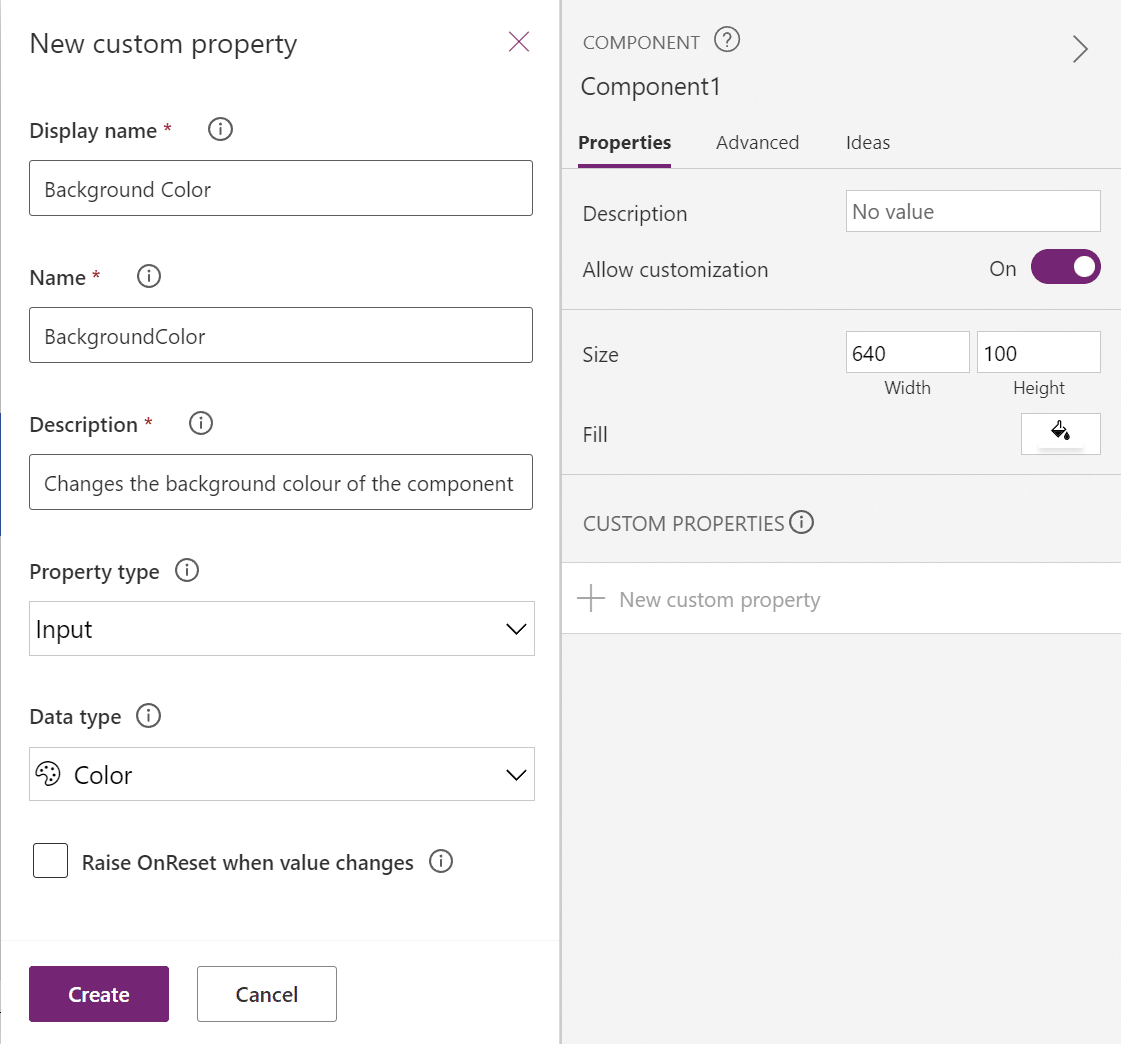Click the plus icon to add custom property

tap(590, 598)
